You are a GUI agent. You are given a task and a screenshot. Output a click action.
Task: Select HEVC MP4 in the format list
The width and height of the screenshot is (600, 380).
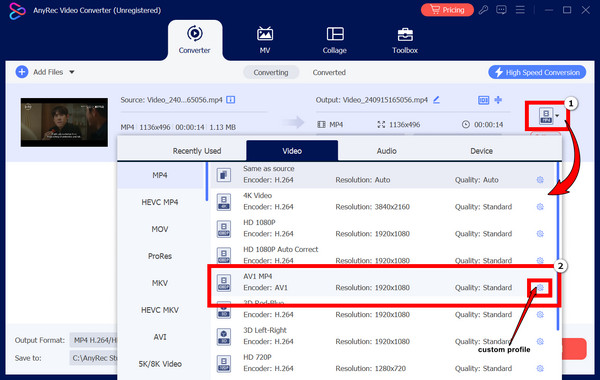pyautogui.click(x=160, y=202)
